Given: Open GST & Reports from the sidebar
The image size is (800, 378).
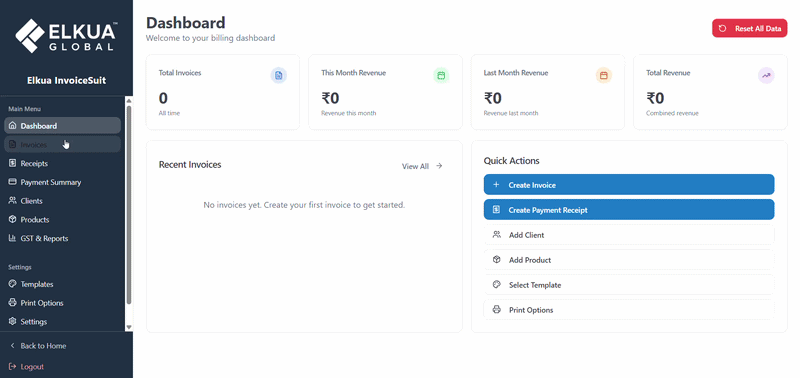Looking at the screenshot, I should point(62,238).
